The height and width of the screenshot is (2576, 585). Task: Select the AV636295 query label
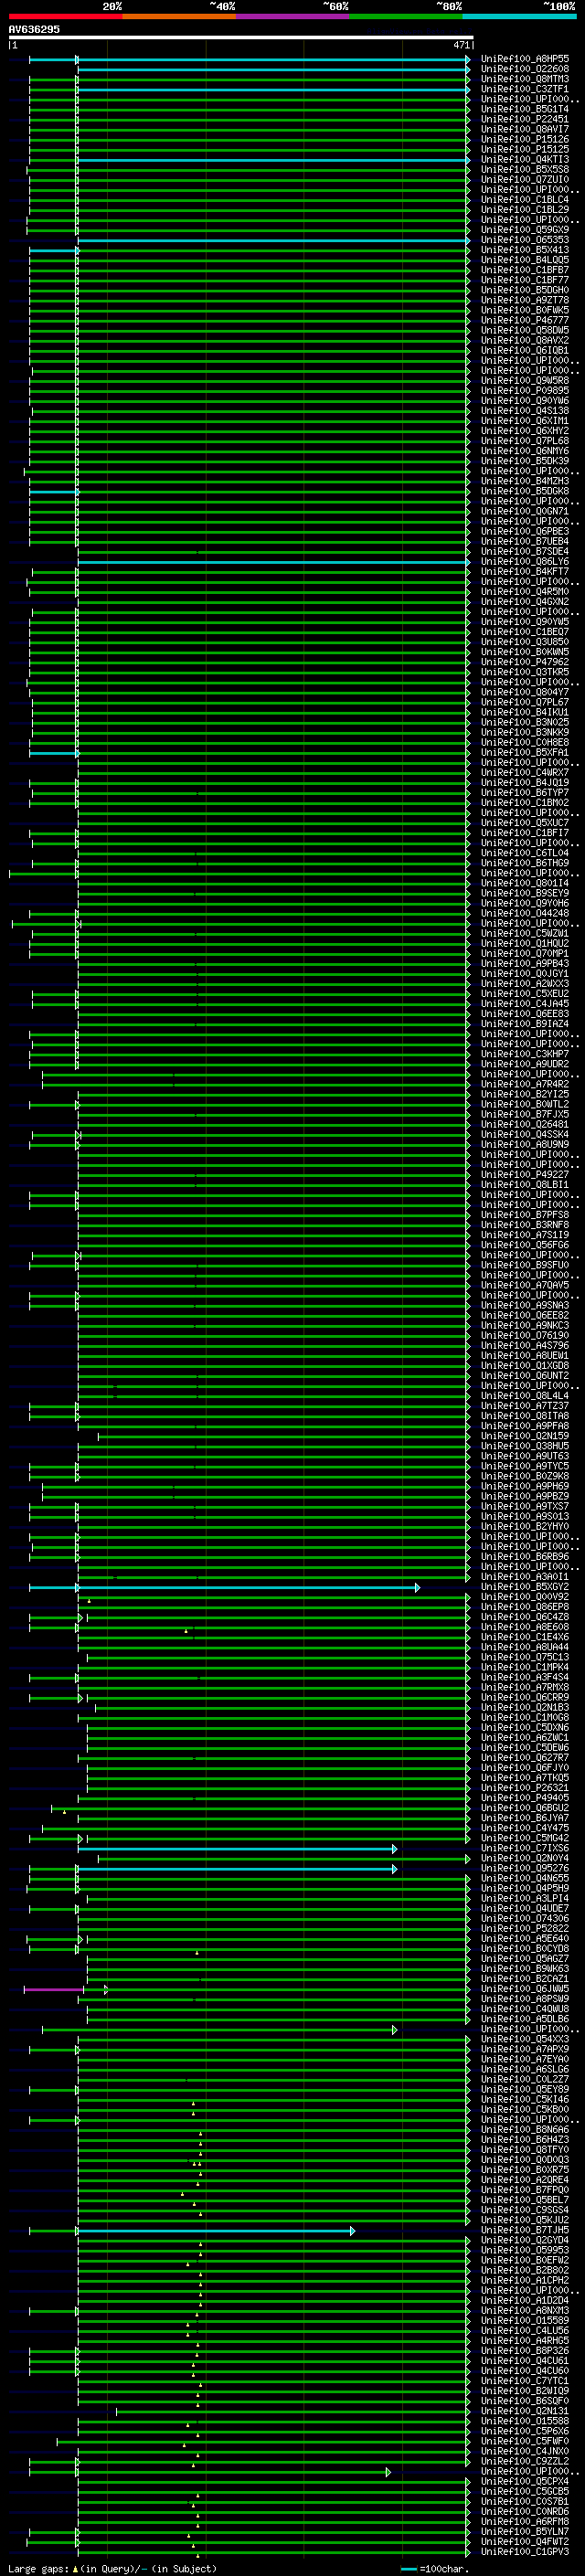(x=34, y=29)
